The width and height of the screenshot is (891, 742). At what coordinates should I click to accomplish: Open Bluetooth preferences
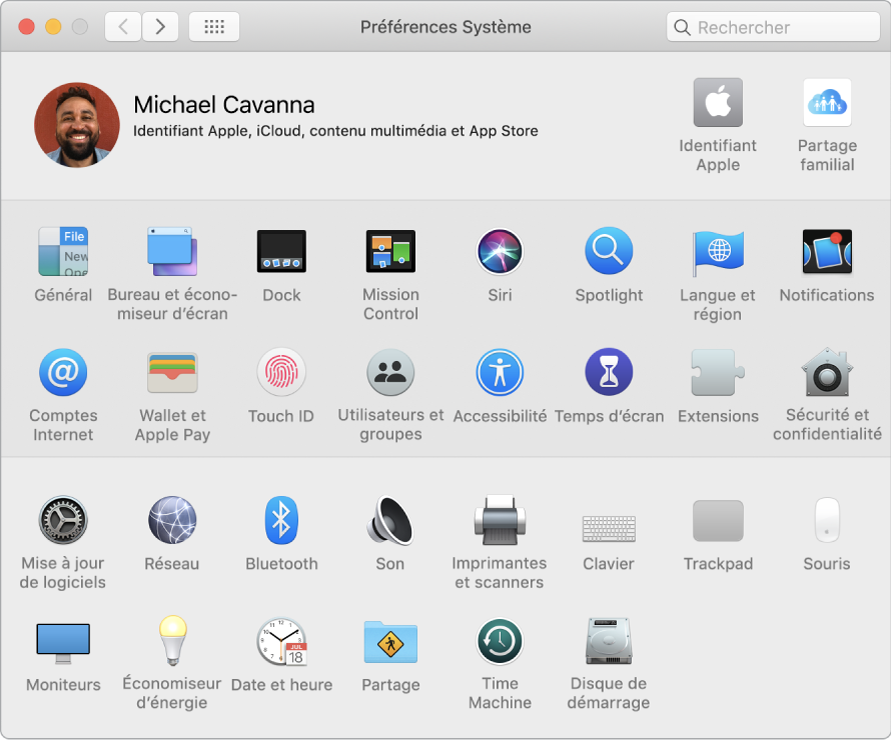pyautogui.click(x=281, y=521)
